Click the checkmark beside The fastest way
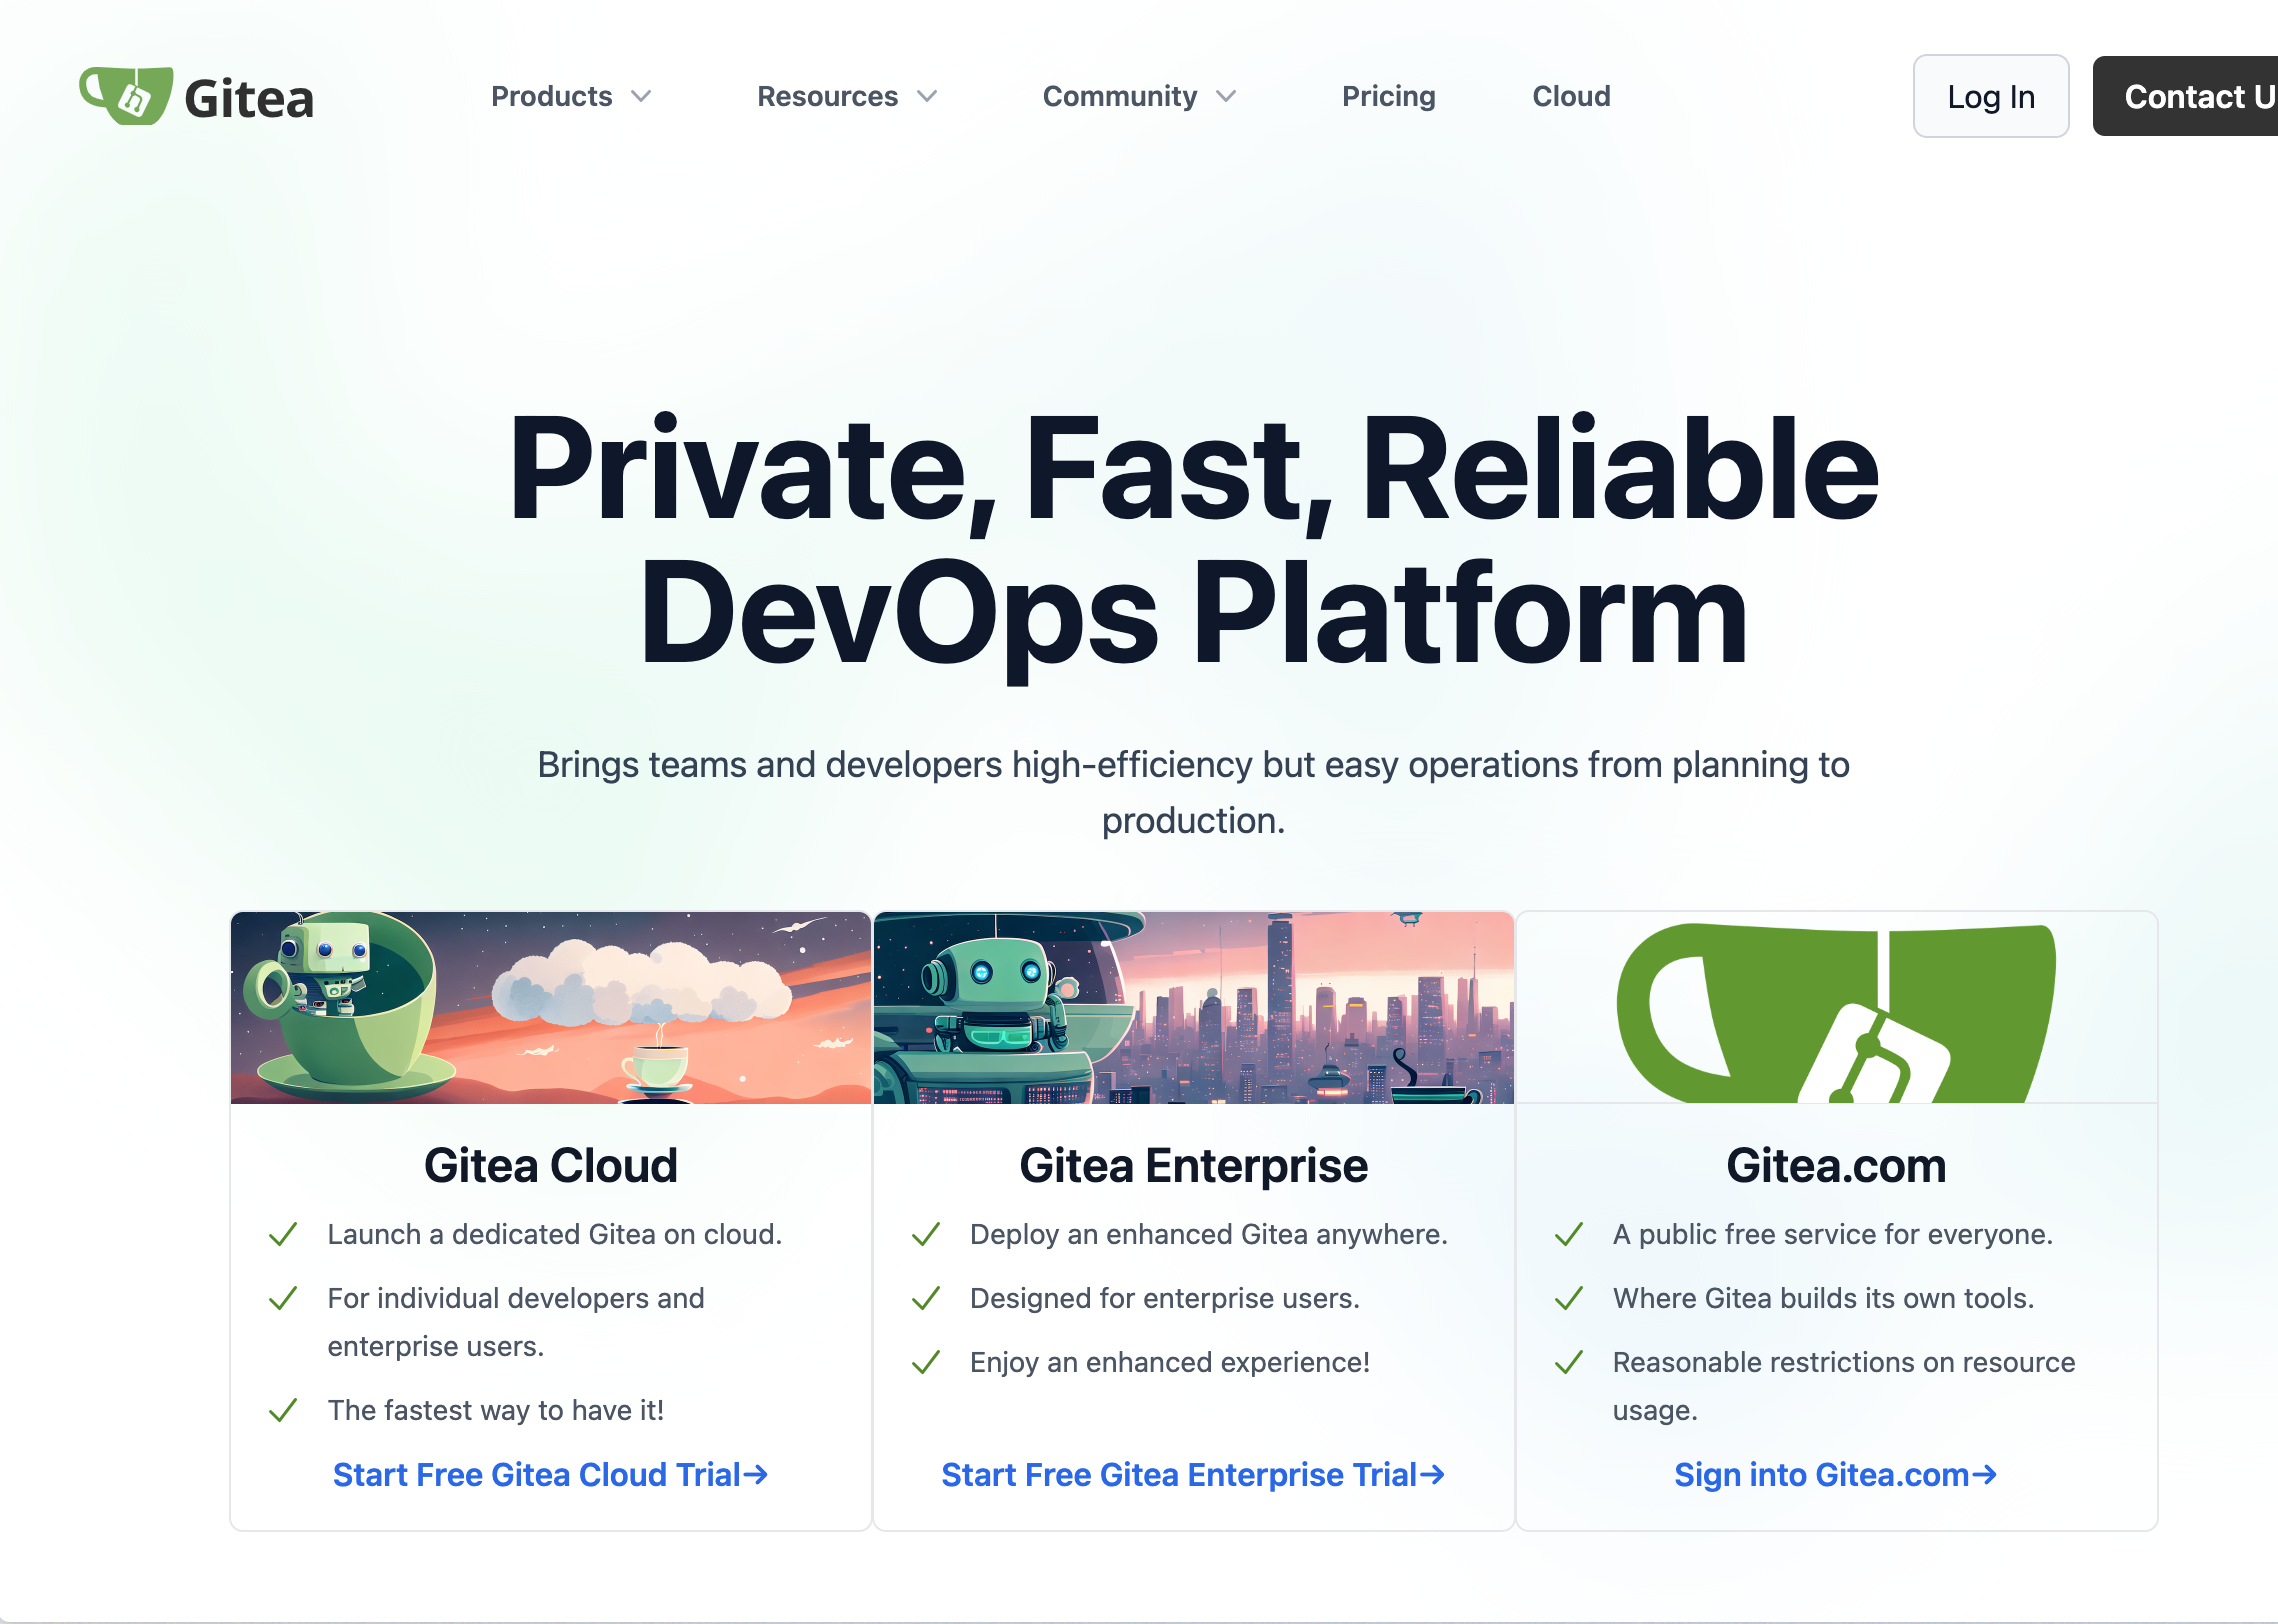 point(283,1410)
